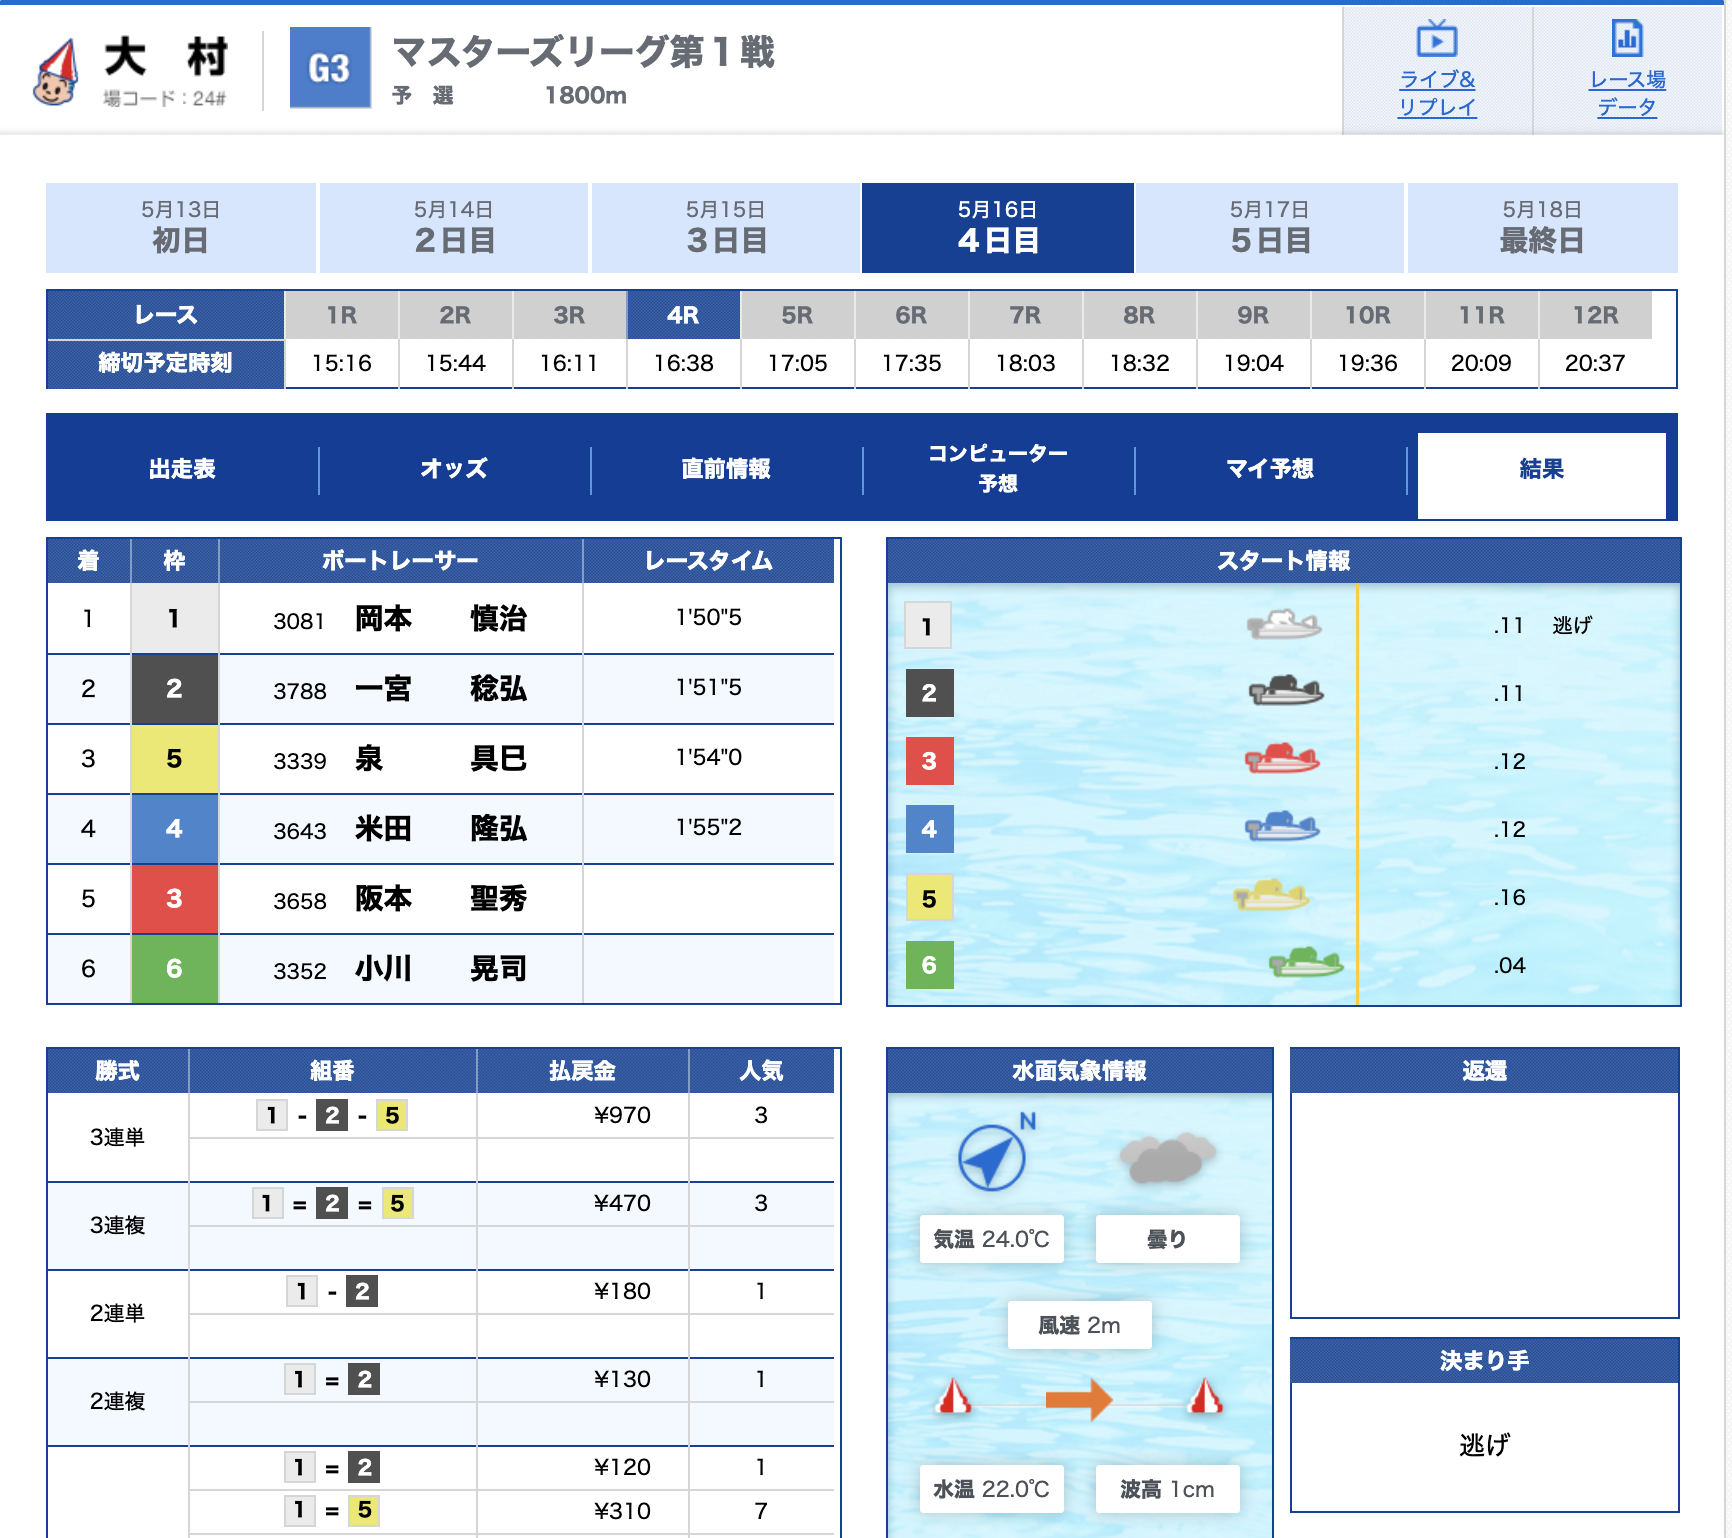Open the オッズ tab
The width and height of the screenshot is (1732, 1538).
pos(454,469)
